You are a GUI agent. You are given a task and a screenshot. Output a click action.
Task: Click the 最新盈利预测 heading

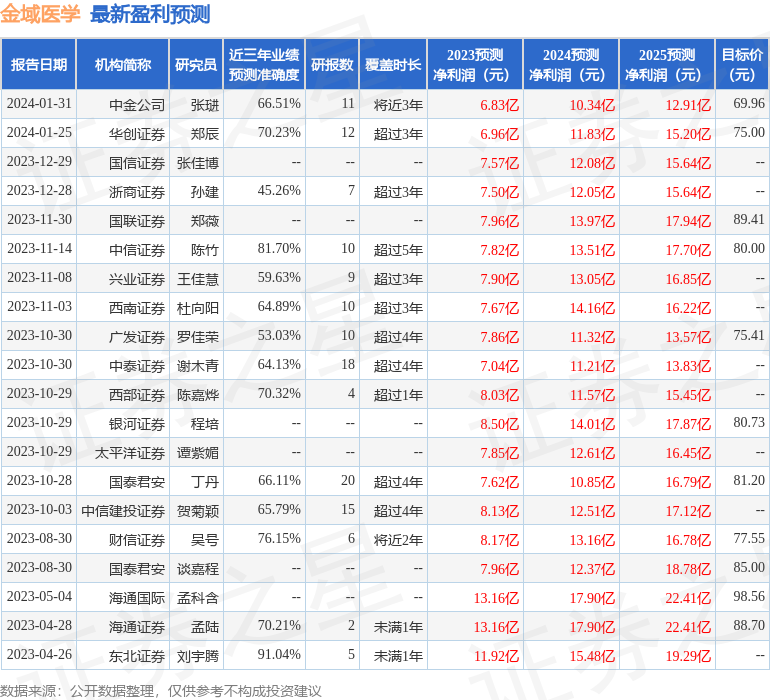[150, 14]
